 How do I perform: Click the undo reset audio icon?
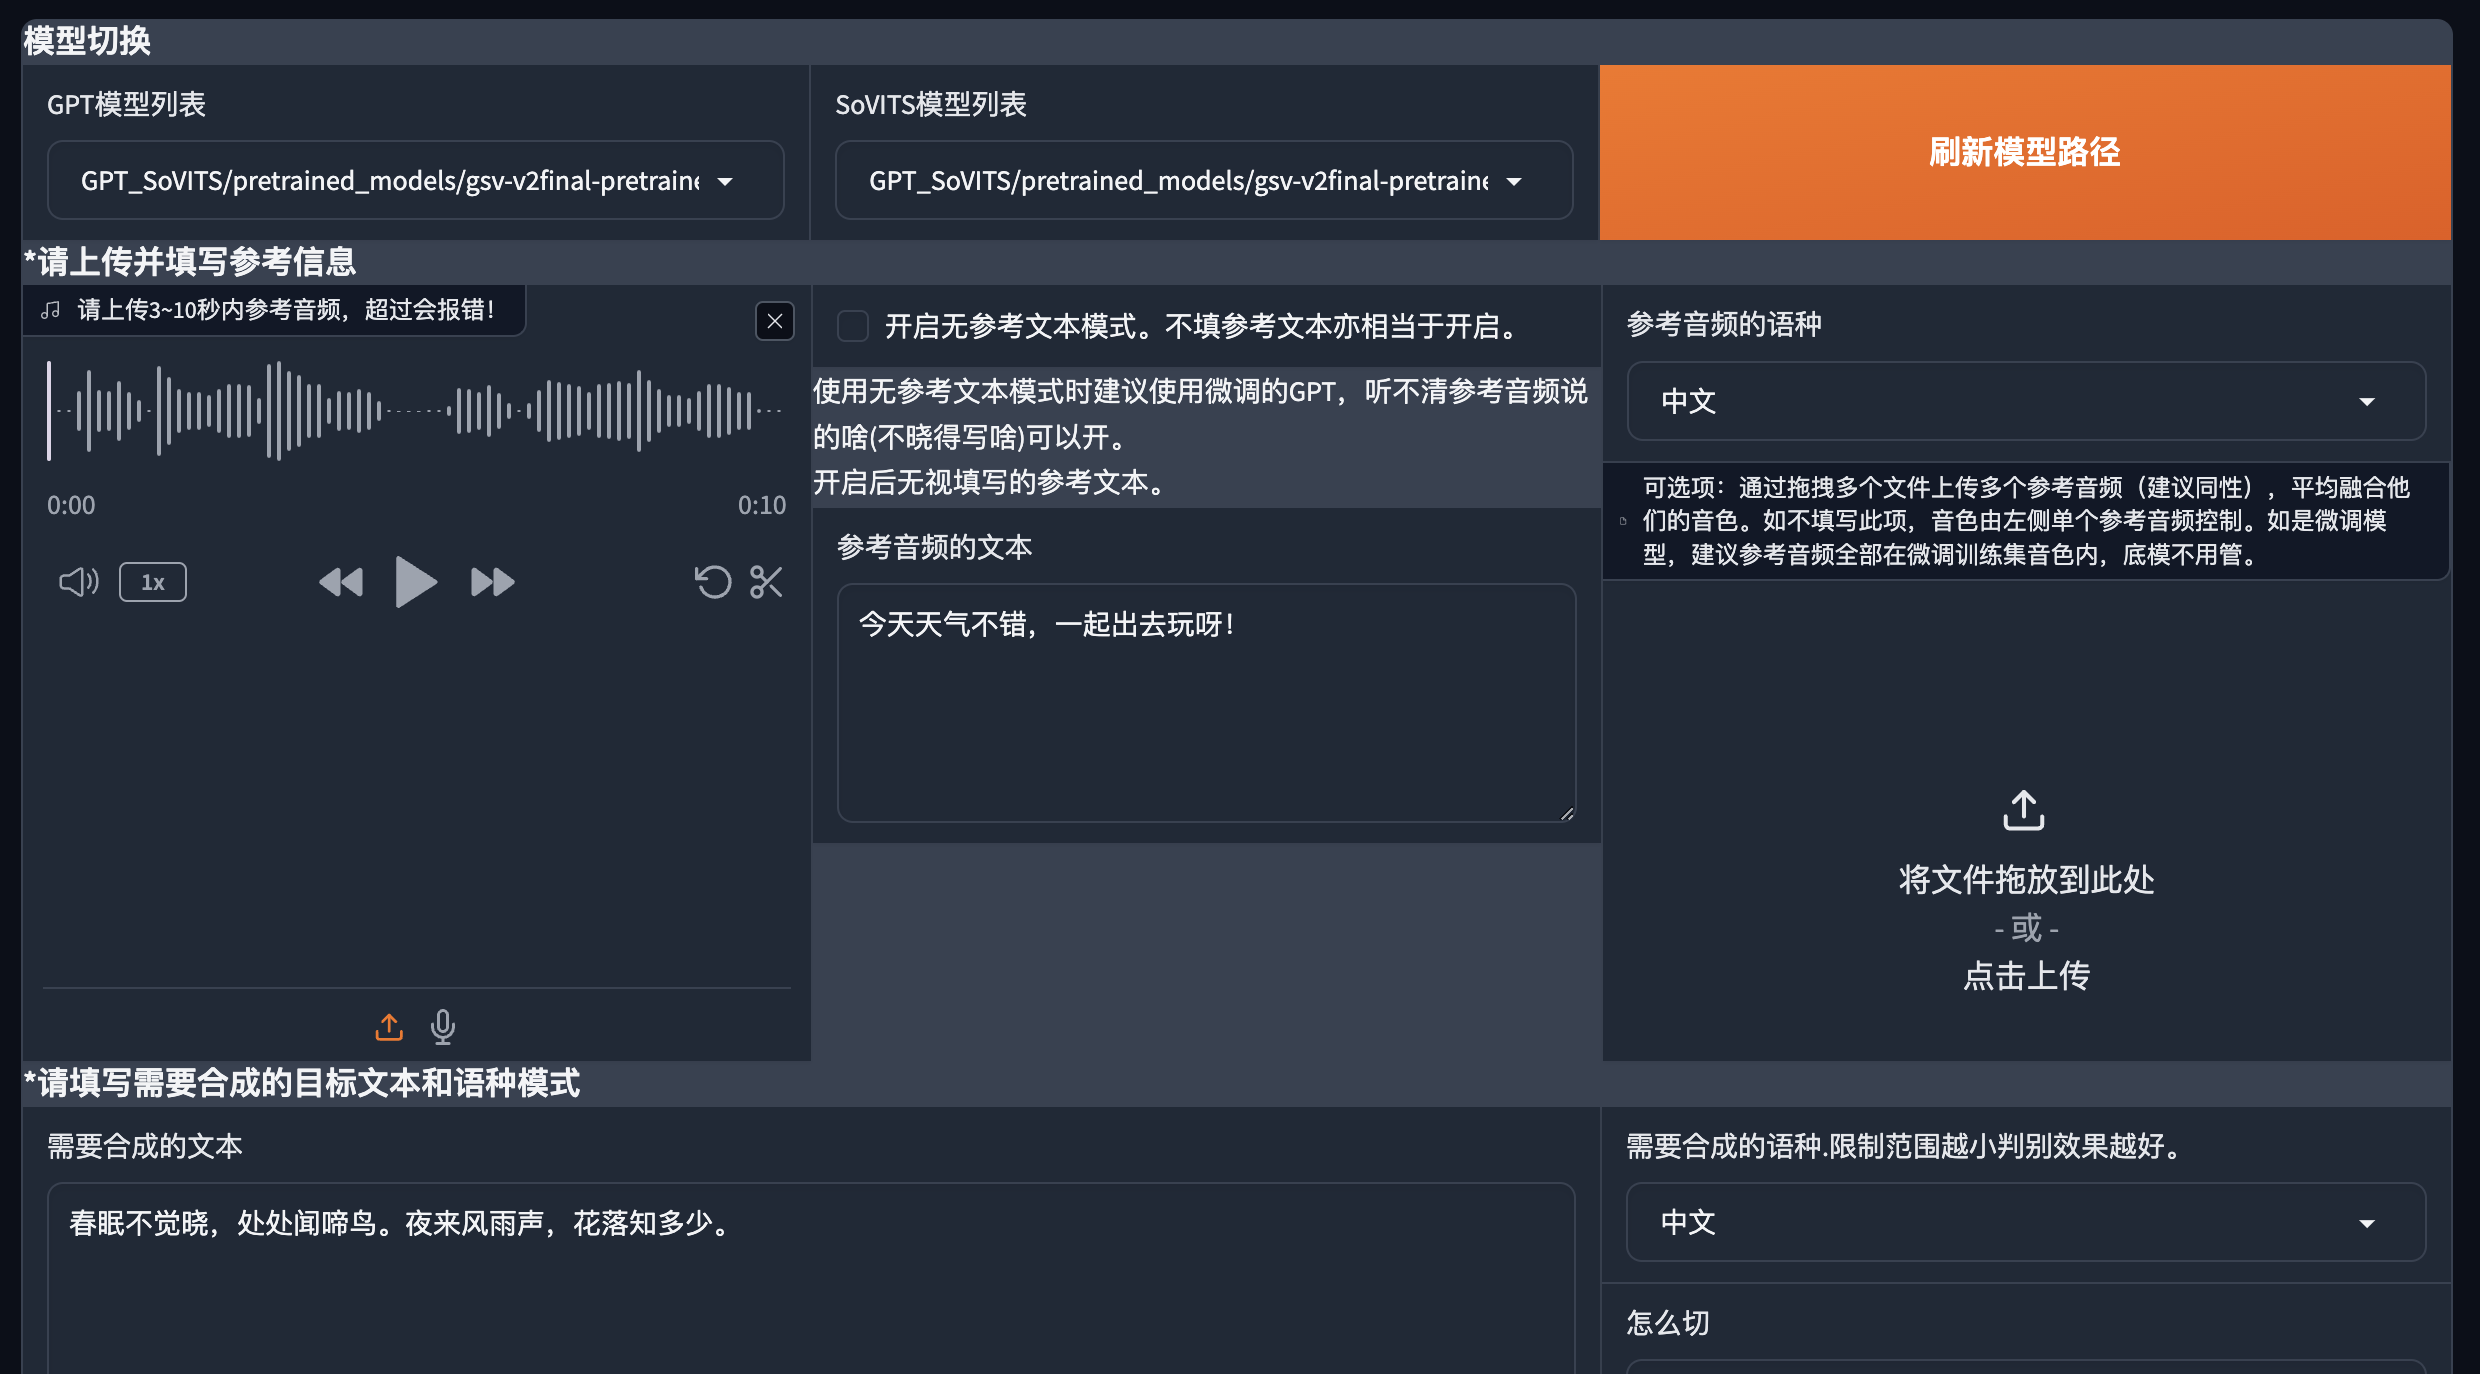(713, 582)
